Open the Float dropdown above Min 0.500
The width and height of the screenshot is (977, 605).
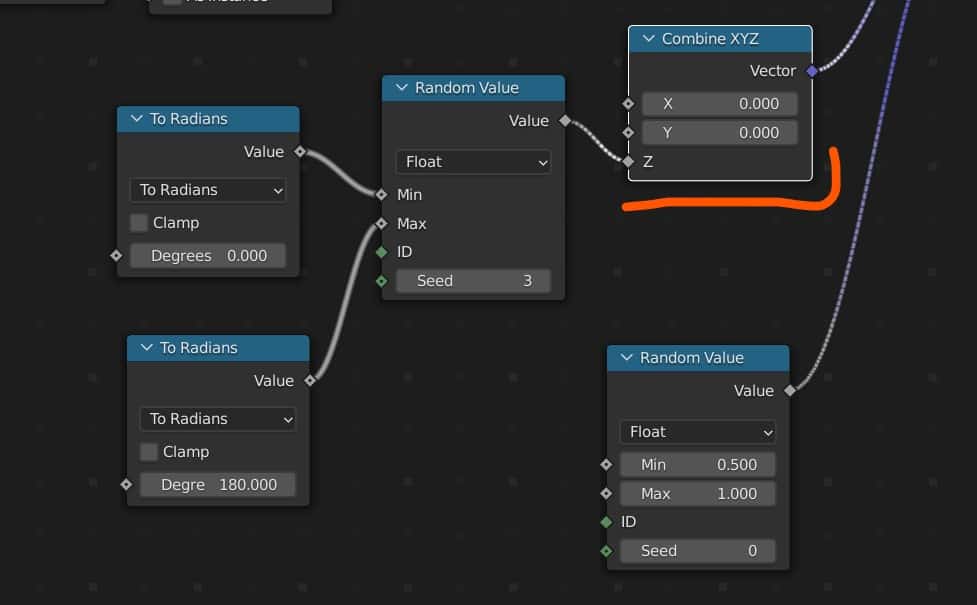pyautogui.click(x=697, y=432)
